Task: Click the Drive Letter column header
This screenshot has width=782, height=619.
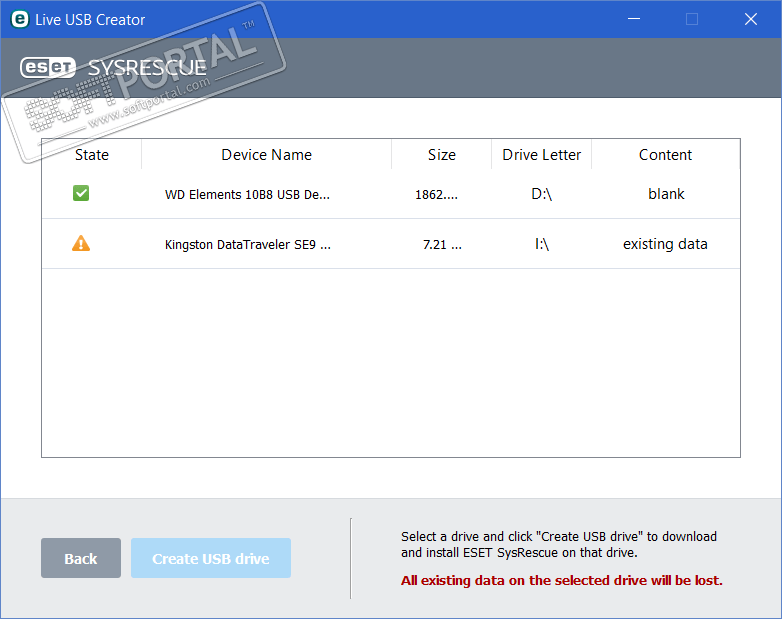Action: [542, 155]
